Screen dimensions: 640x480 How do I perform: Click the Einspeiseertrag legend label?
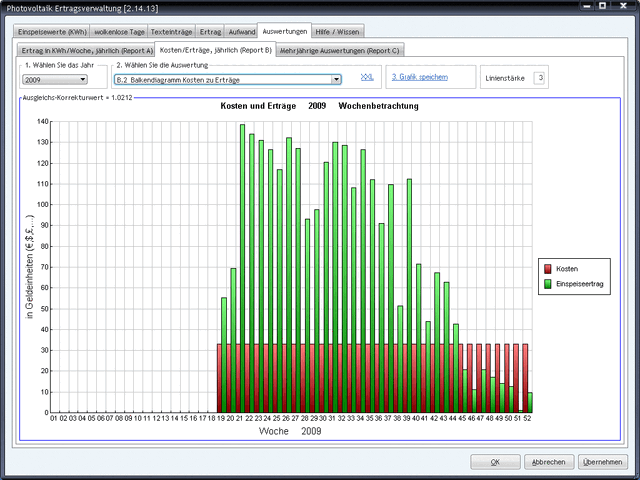point(580,284)
